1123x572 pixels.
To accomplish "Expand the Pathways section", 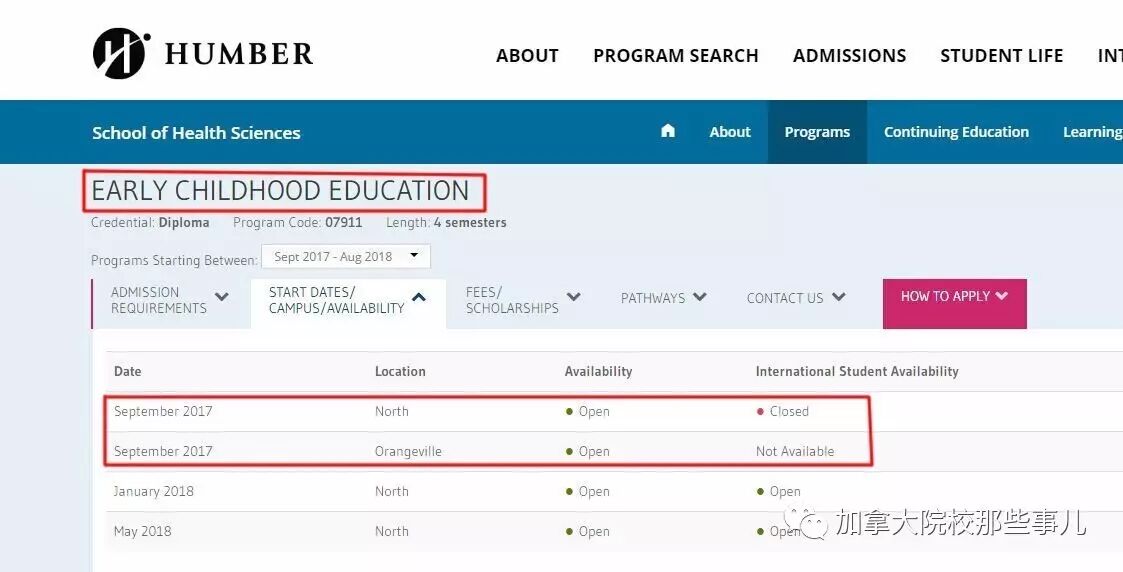I will [663, 298].
